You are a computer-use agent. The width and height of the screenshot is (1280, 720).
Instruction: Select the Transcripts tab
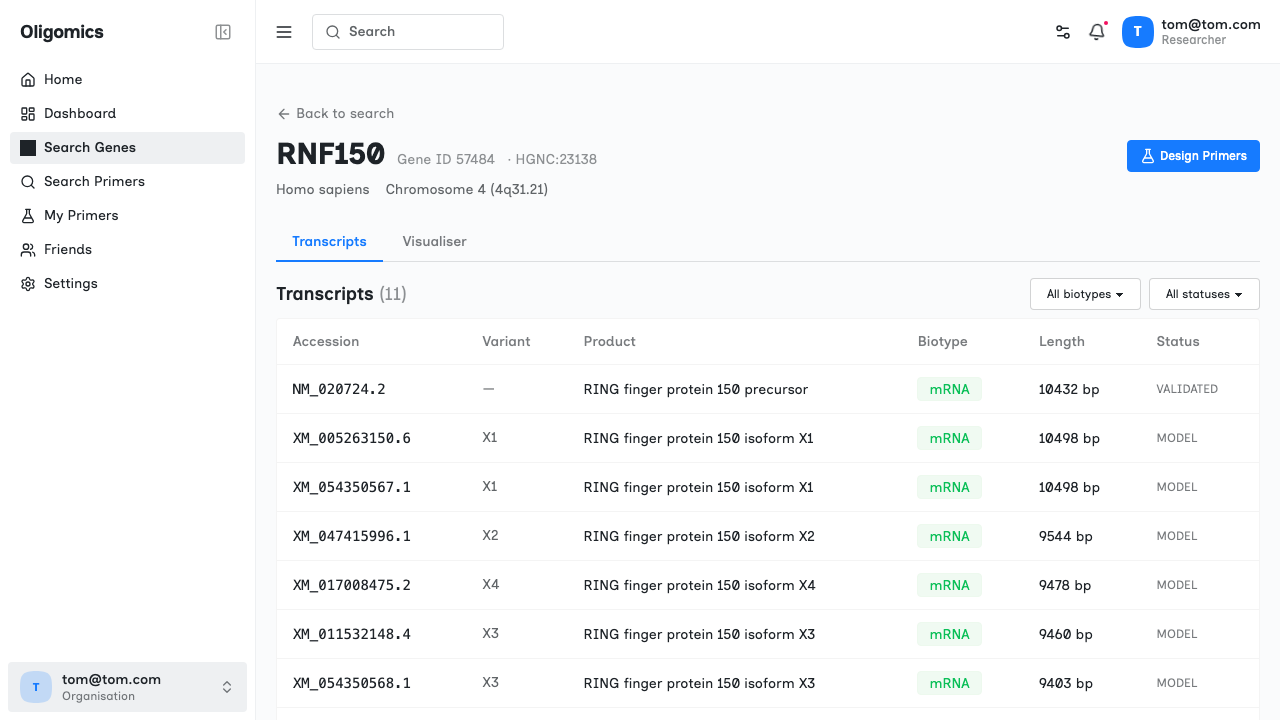(x=329, y=241)
